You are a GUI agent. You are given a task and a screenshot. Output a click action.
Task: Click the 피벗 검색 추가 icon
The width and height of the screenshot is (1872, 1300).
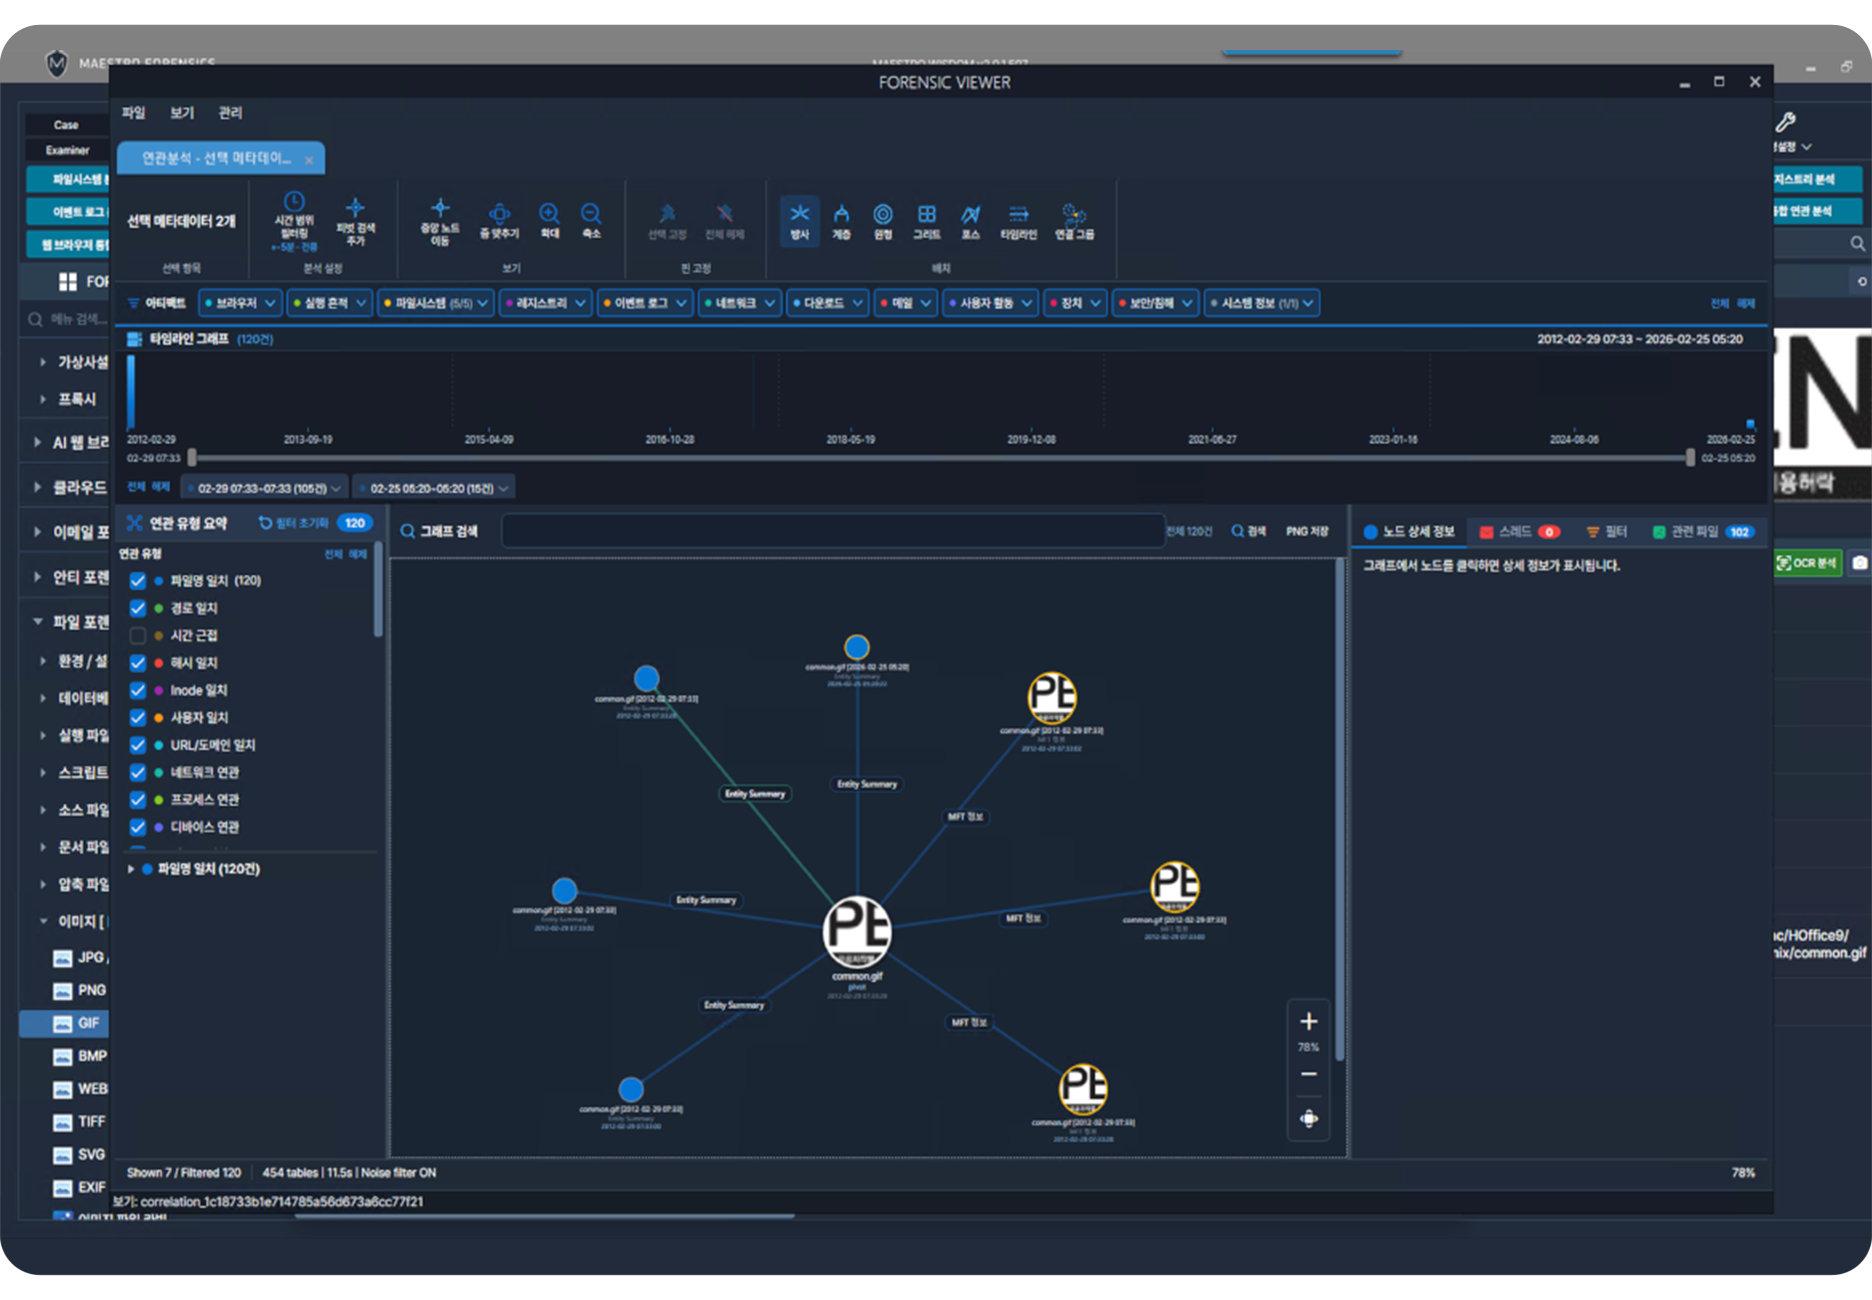355,207
